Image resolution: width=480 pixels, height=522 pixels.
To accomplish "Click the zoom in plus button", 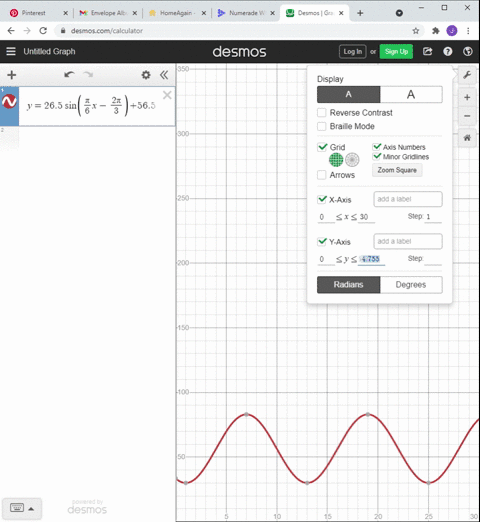I will 467,97.
